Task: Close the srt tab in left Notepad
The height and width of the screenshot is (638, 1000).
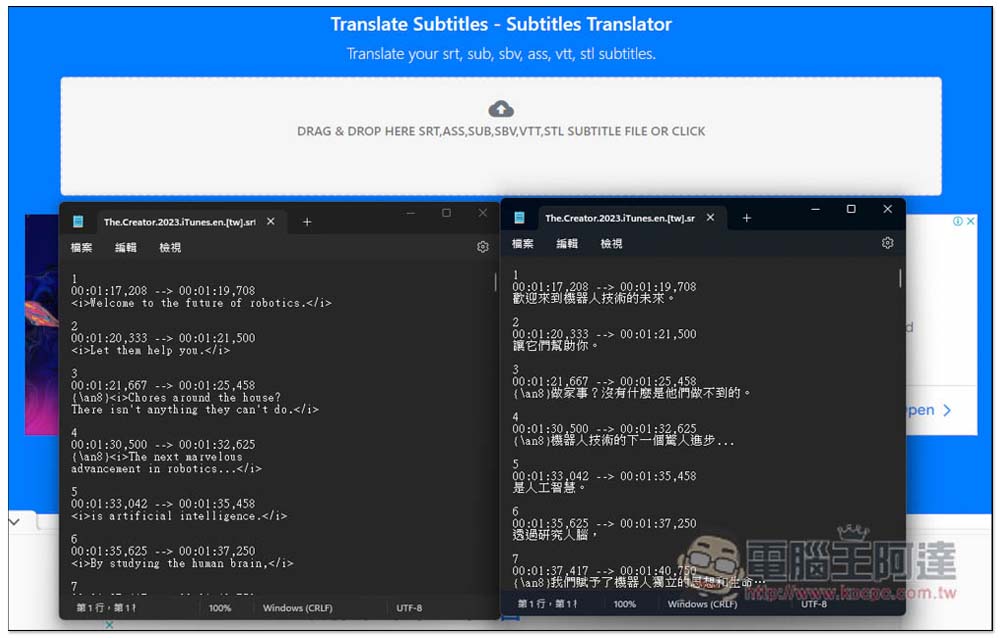Action: 270,221
